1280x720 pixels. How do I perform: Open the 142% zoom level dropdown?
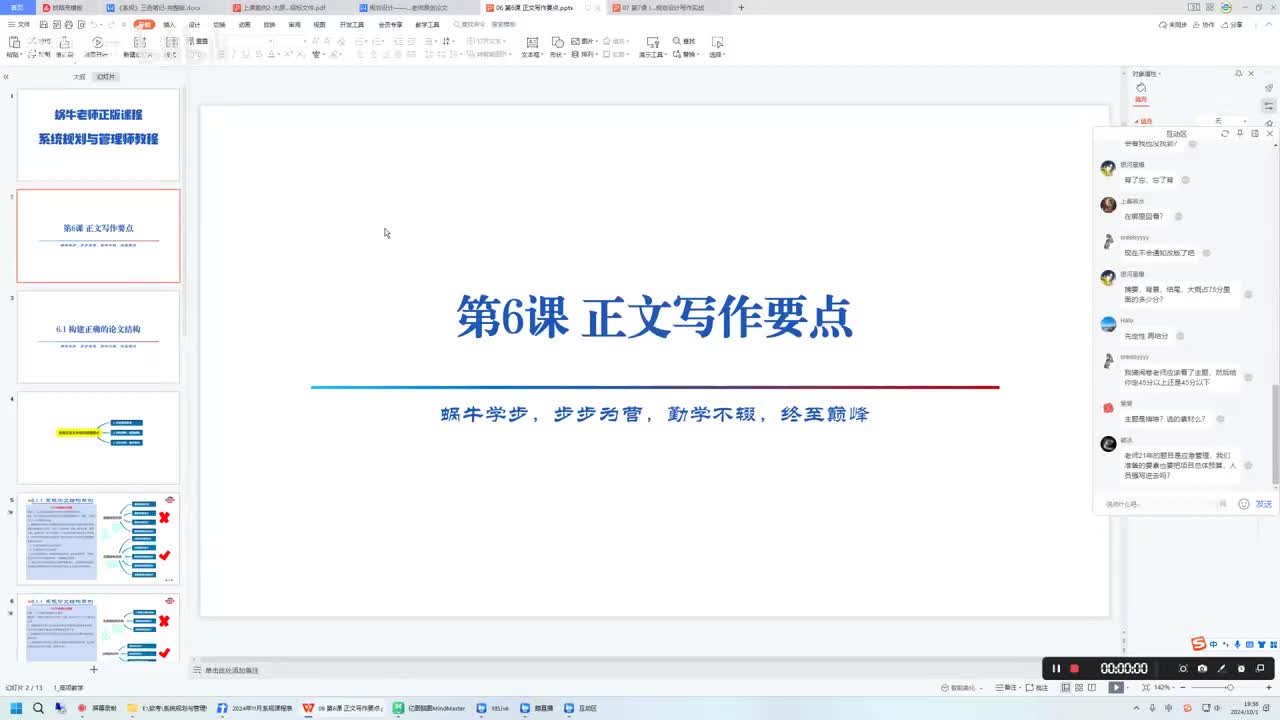coord(1165,687)
